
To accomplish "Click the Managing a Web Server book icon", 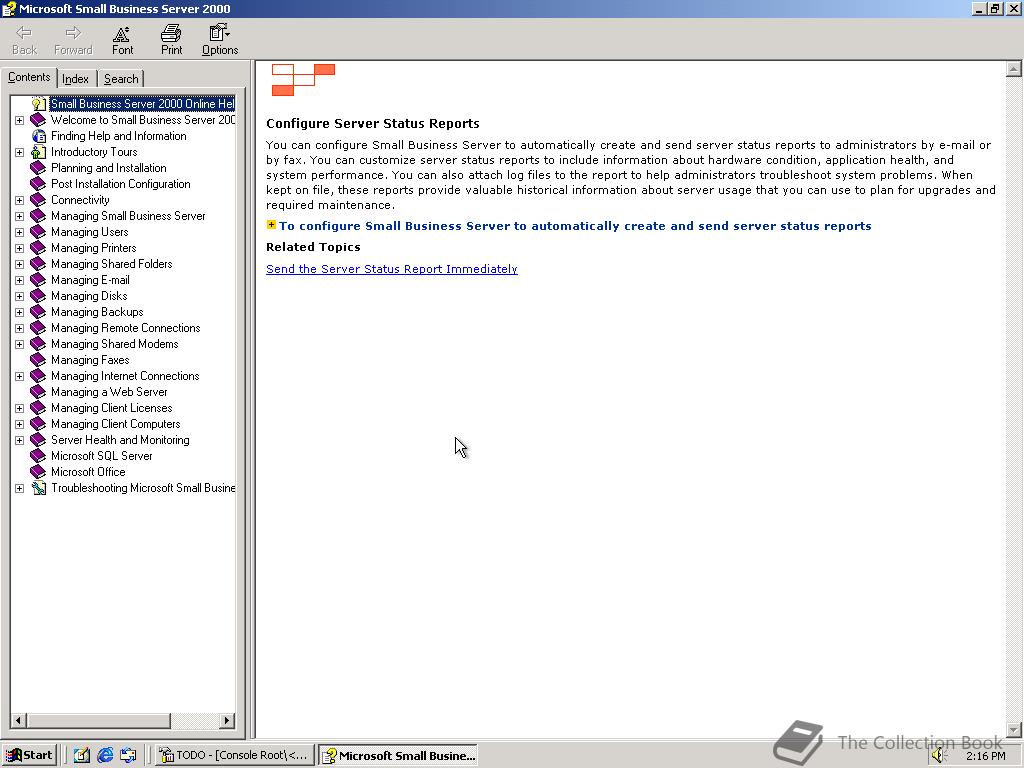I will pyautogui.click(x=39, y=392).
